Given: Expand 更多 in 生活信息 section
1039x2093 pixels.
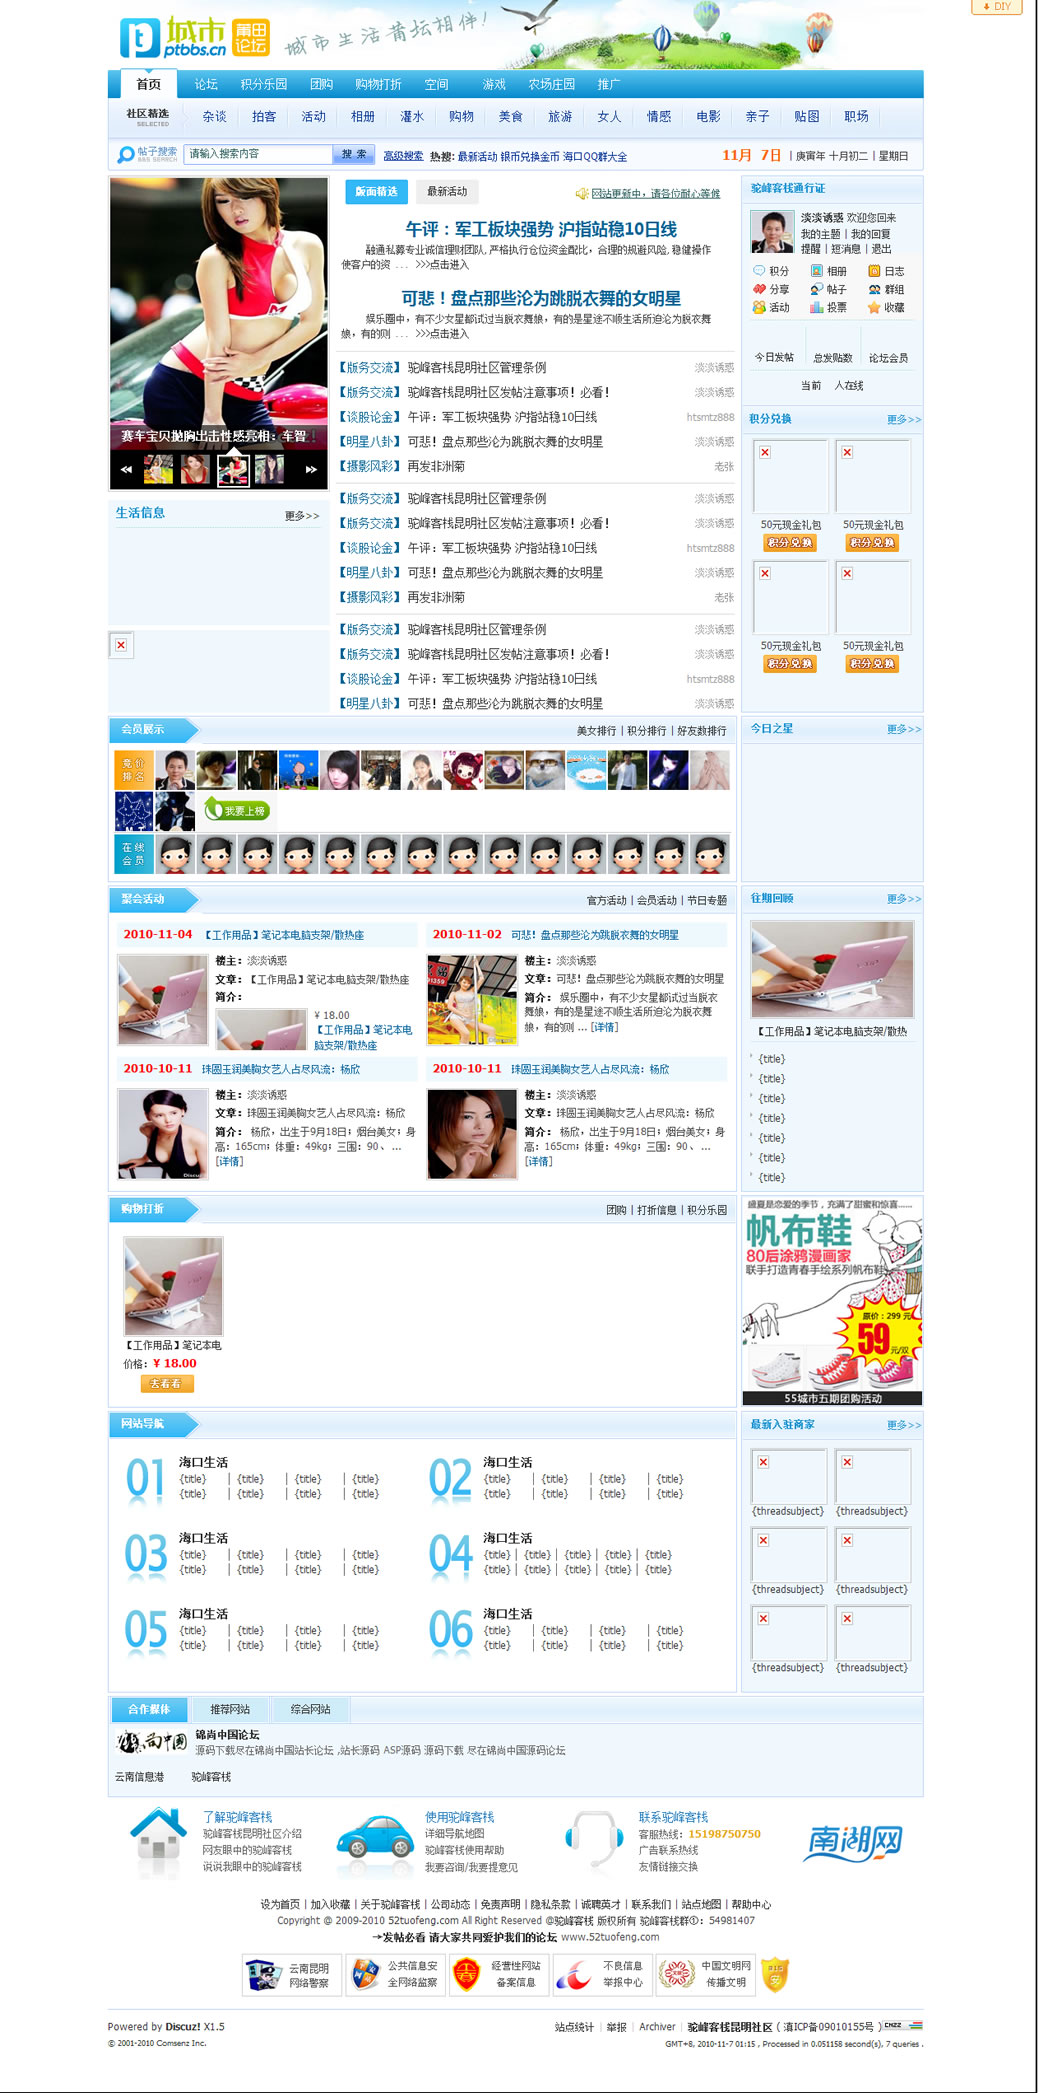Looking at the screenshot, I should pyautogui.click(x=301, y=516).
